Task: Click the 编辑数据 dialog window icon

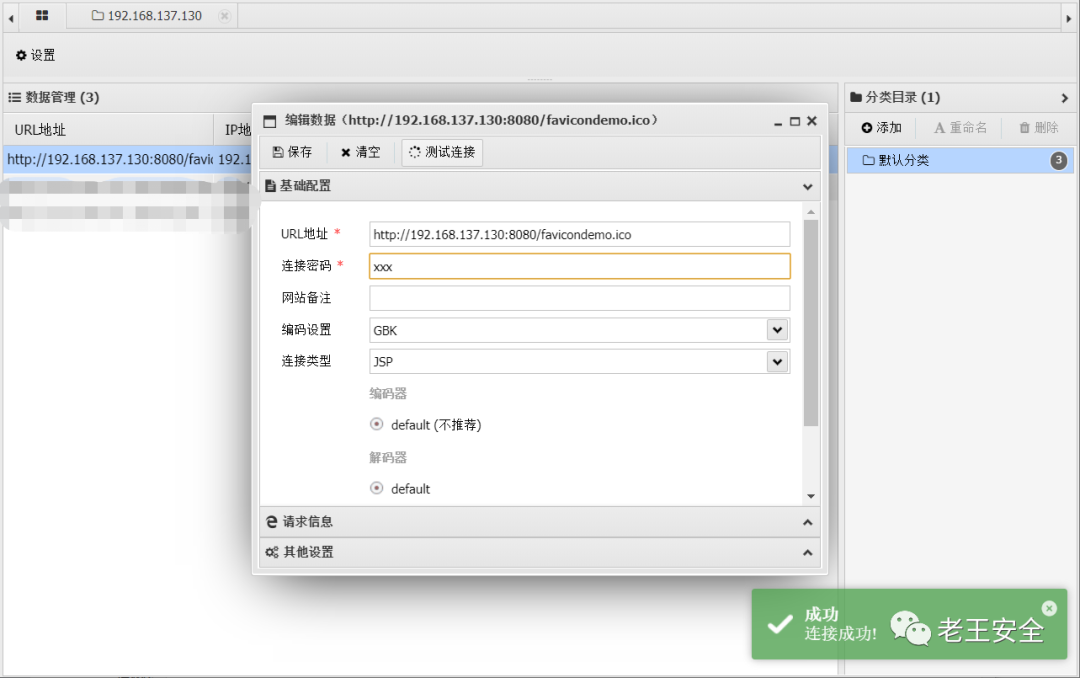Action: (x=270, y=121)
